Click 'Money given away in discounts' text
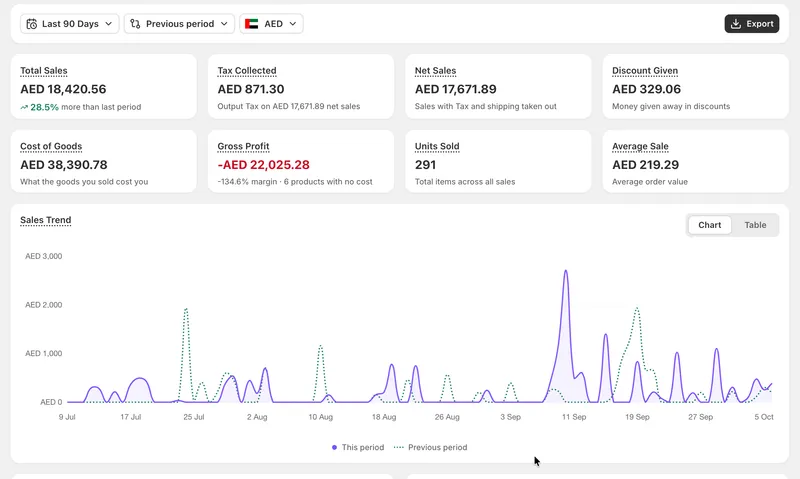800x479 pixels. pyautogui.click(x=671, y=107)
